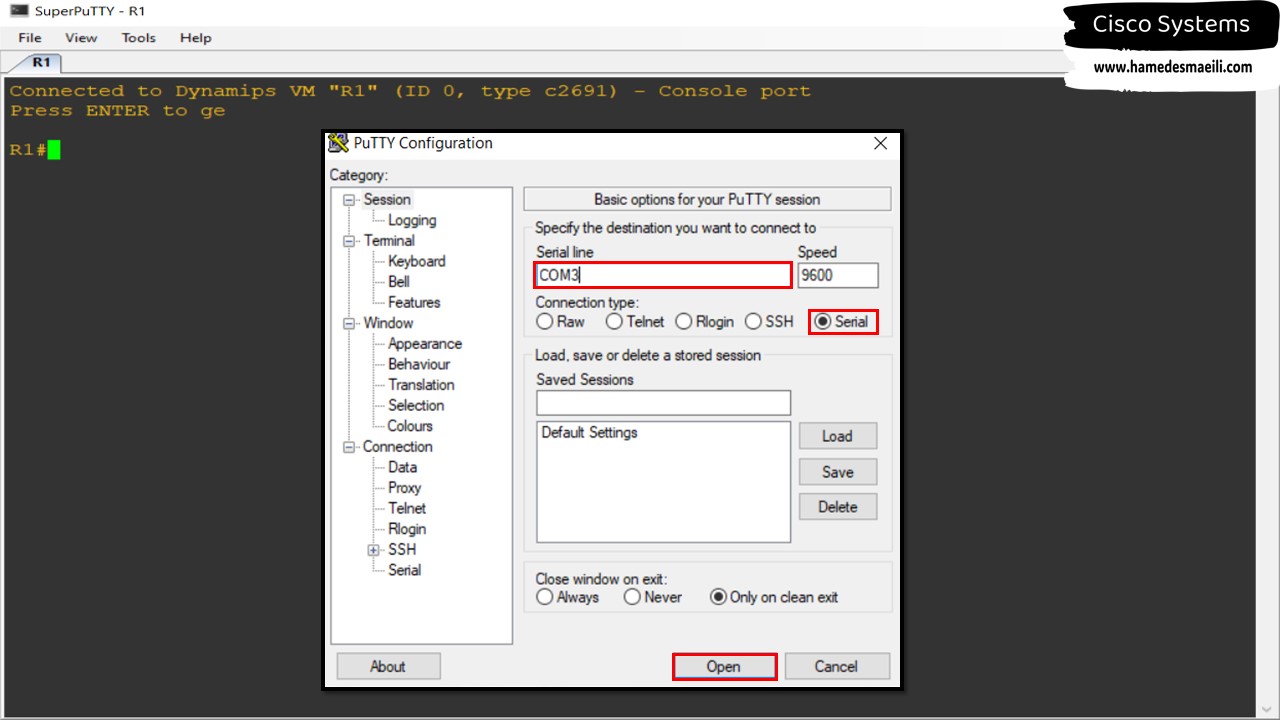The height and width of the screenshot is (720, 1280).
Task: Select Connection category in the tree
Action: pos(398,447)
